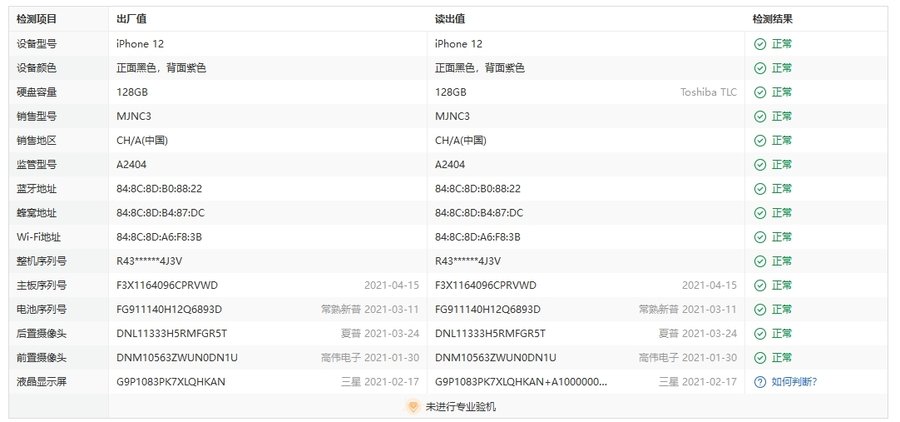Click the 未进行专业验机 notice text
This screenshot has width=900, height=422.
click(x=460, y=407)
